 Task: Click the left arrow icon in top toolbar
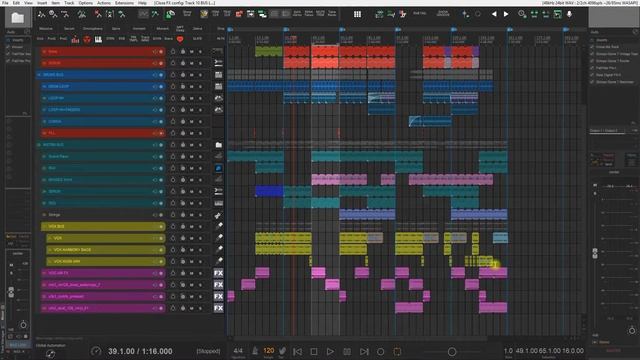[494, 14]
